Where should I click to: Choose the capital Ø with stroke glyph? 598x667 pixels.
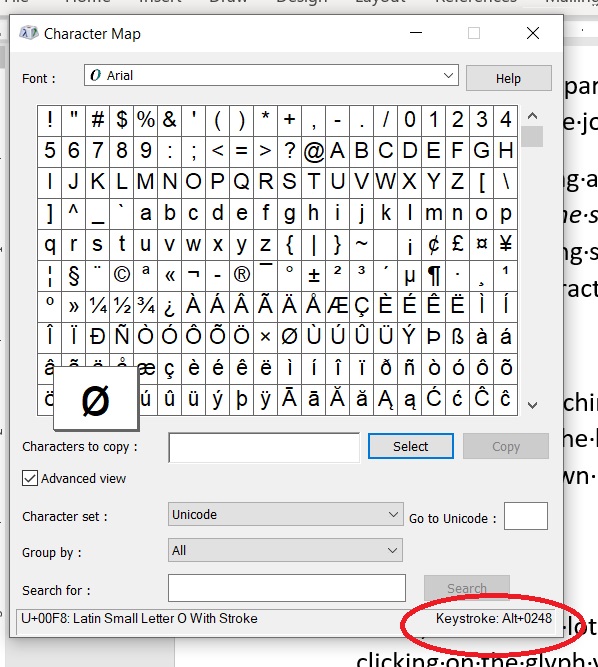290,337
